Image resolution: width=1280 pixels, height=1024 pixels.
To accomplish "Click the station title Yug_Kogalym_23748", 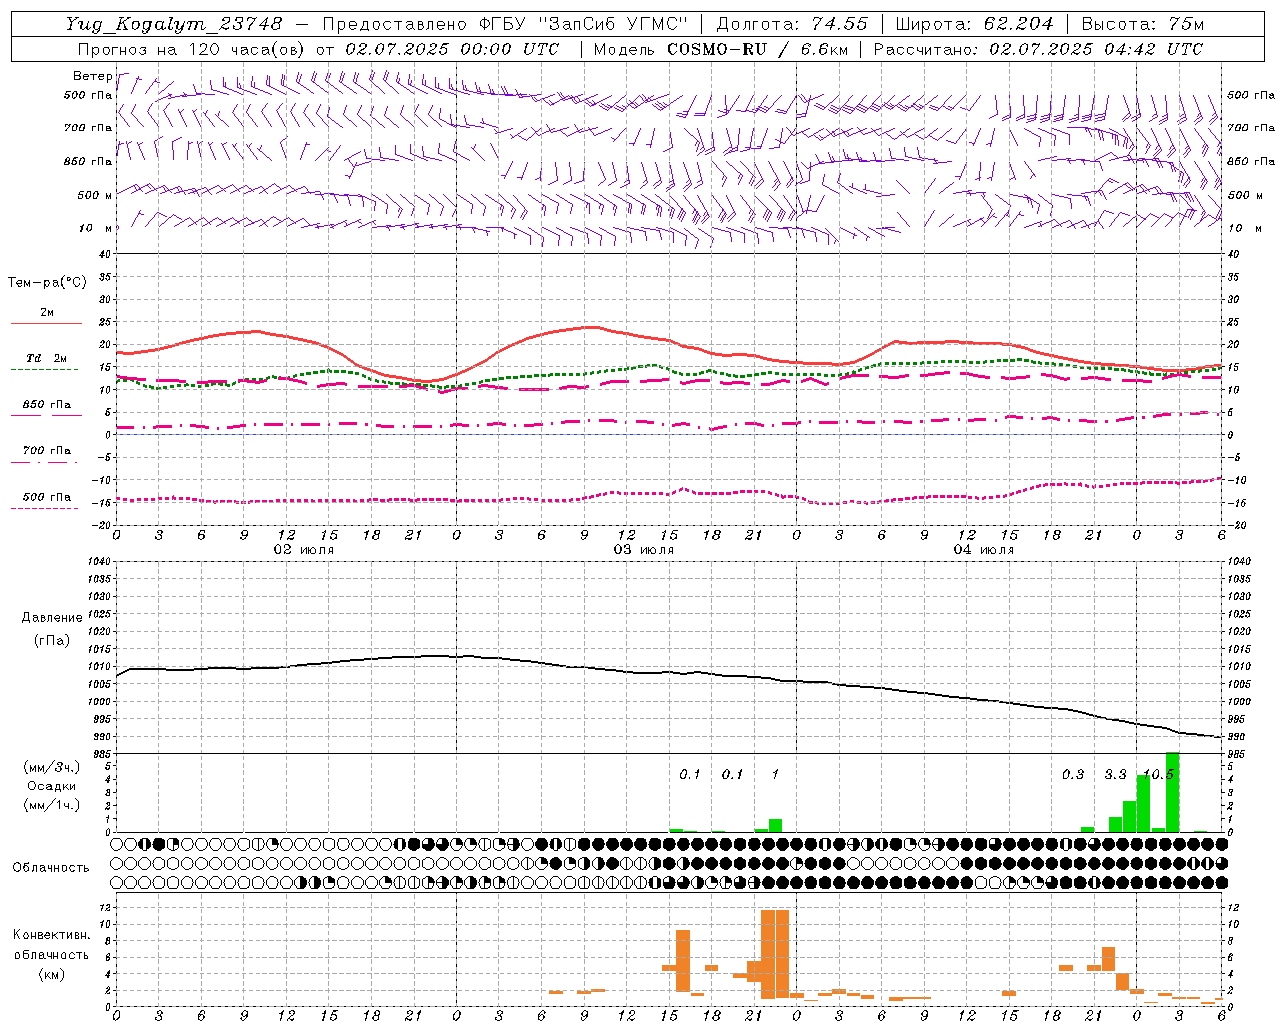I will tap(174, 24).
